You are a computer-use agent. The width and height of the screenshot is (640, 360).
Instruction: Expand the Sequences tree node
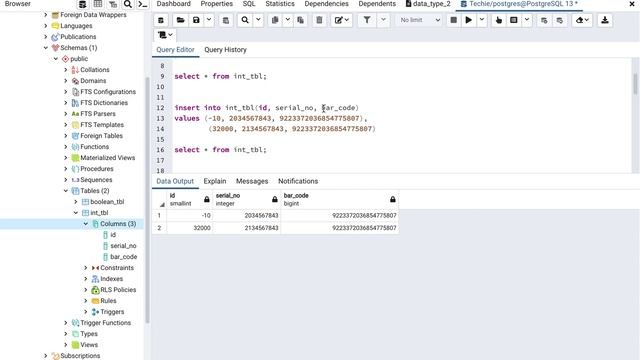66,180
